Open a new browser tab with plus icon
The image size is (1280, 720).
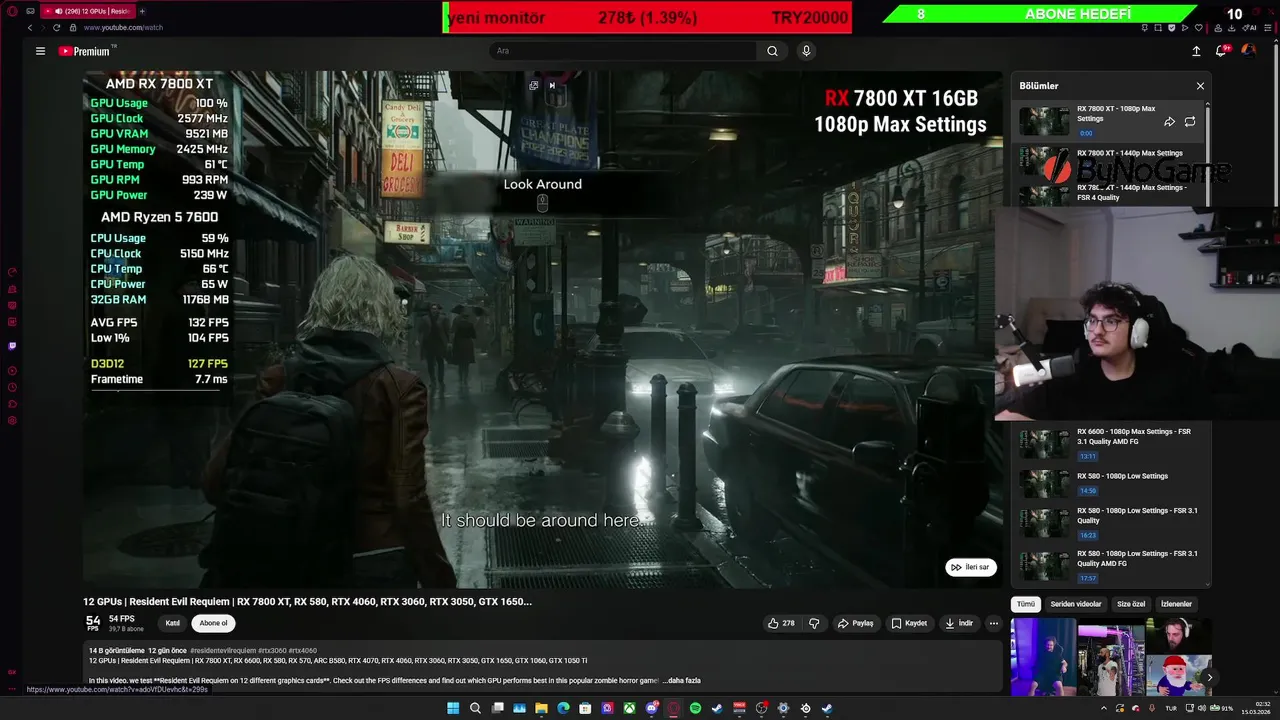142,11
